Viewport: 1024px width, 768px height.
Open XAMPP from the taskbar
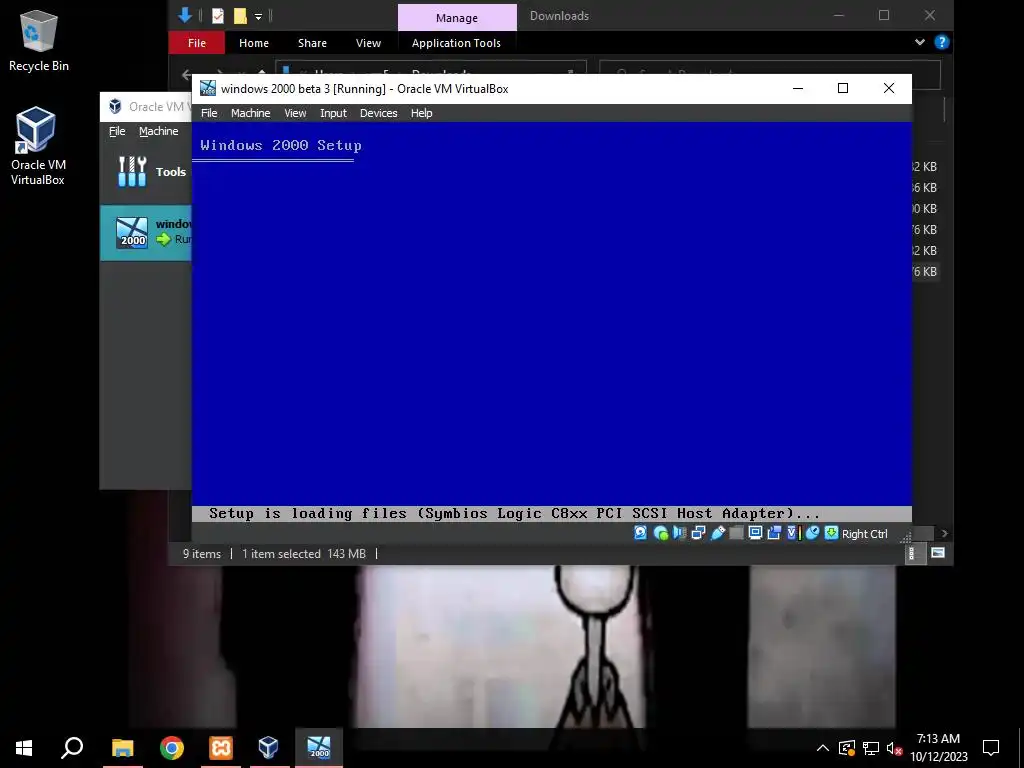tap(221, 748)
